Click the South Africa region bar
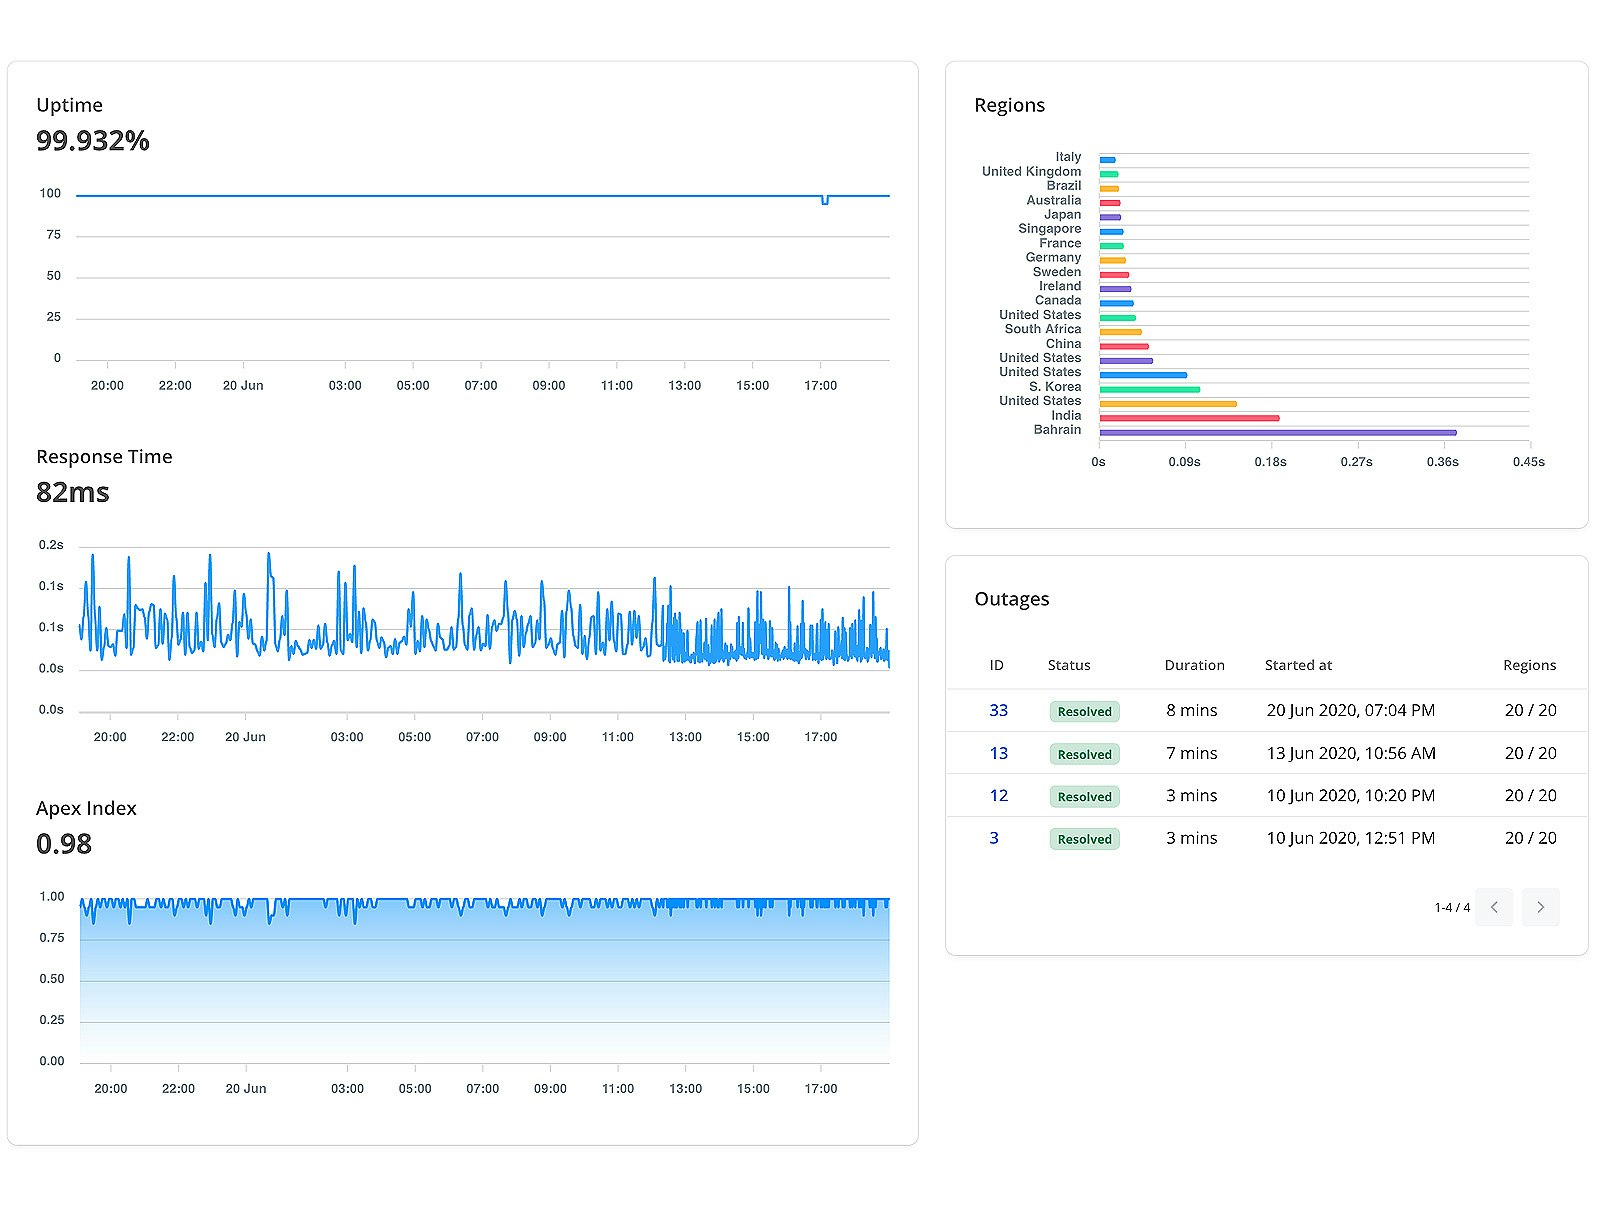 1120,332
